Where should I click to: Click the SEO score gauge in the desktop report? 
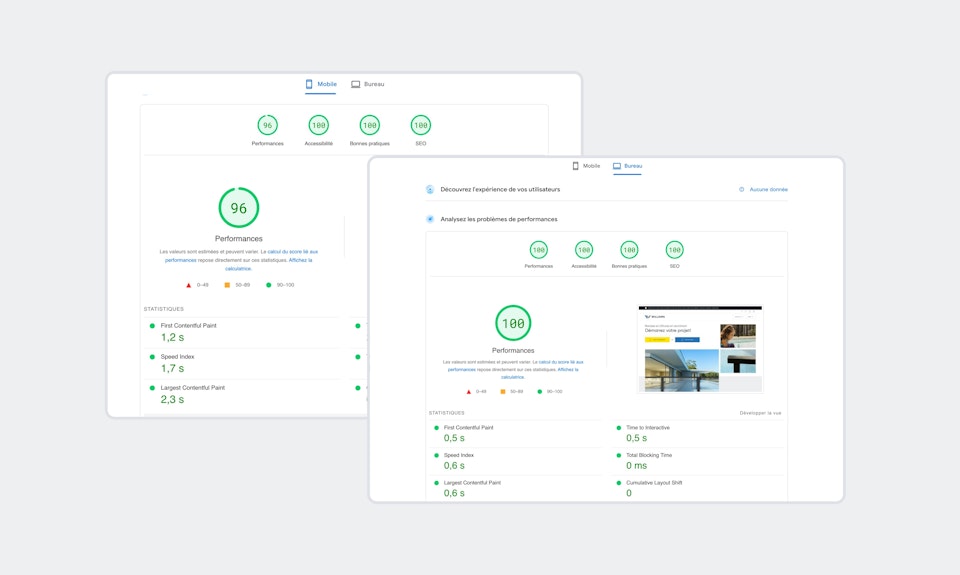pyautogui.click(x=674, y=250)
